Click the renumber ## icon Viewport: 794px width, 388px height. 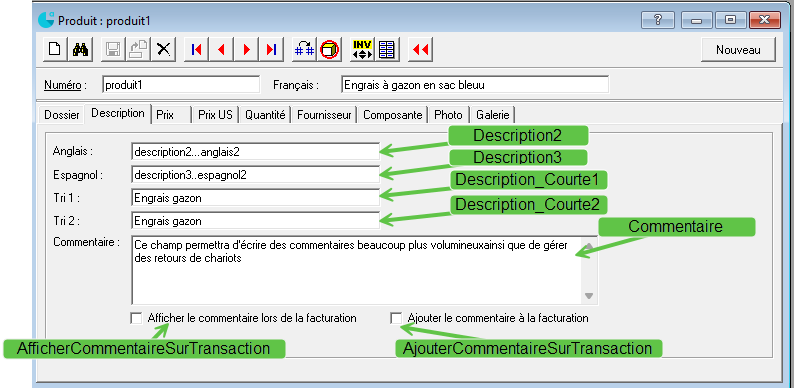pos(304,49)
